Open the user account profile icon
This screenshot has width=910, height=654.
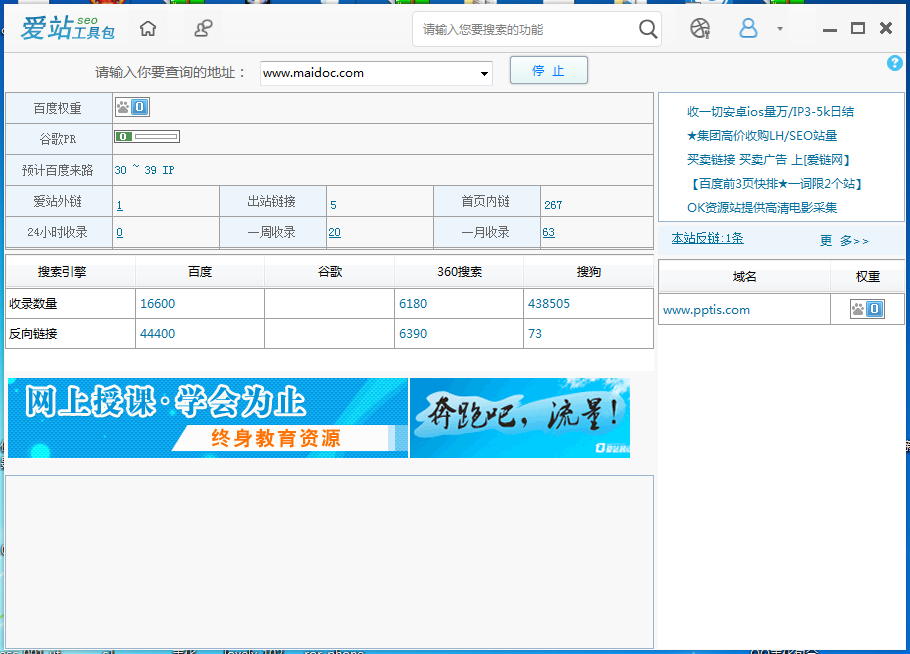(x=748, y=28)
